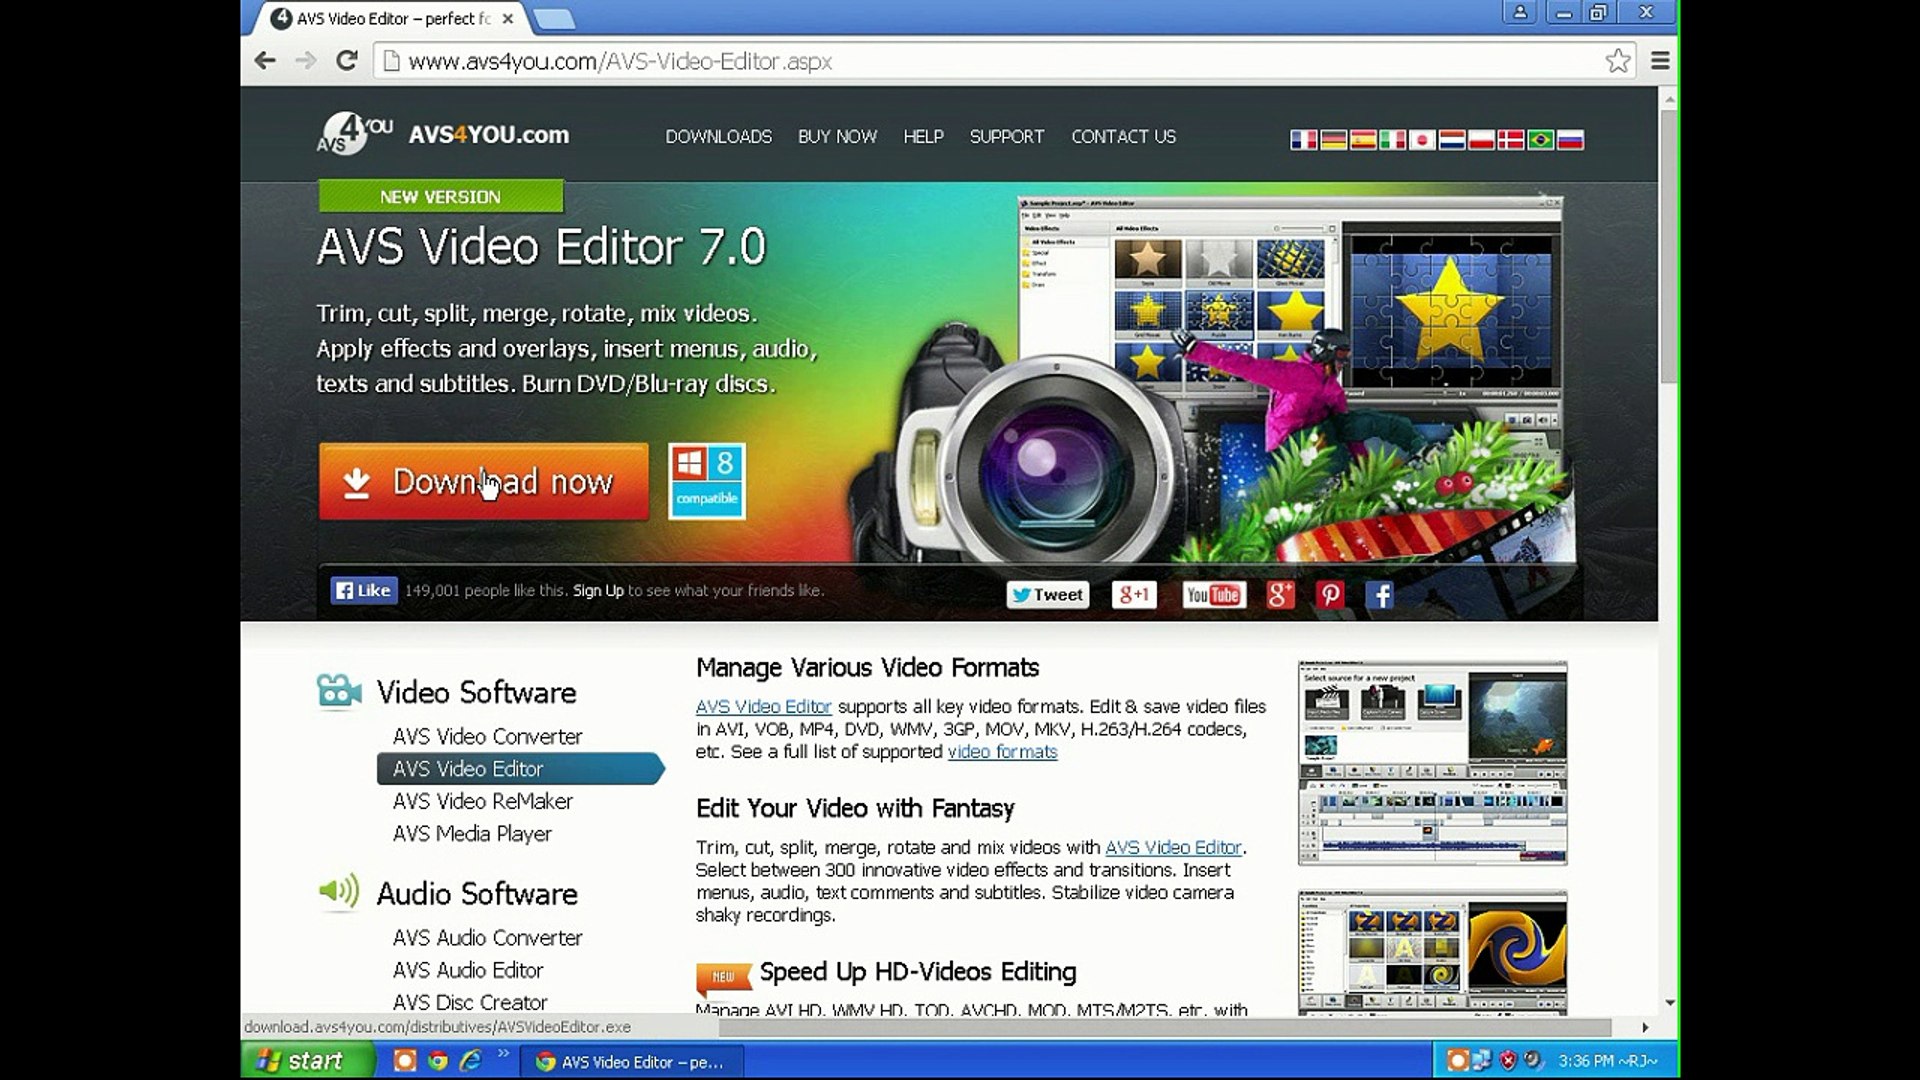
Task: Share the page via the Pinterest icon
Action: pos(1330,594)
